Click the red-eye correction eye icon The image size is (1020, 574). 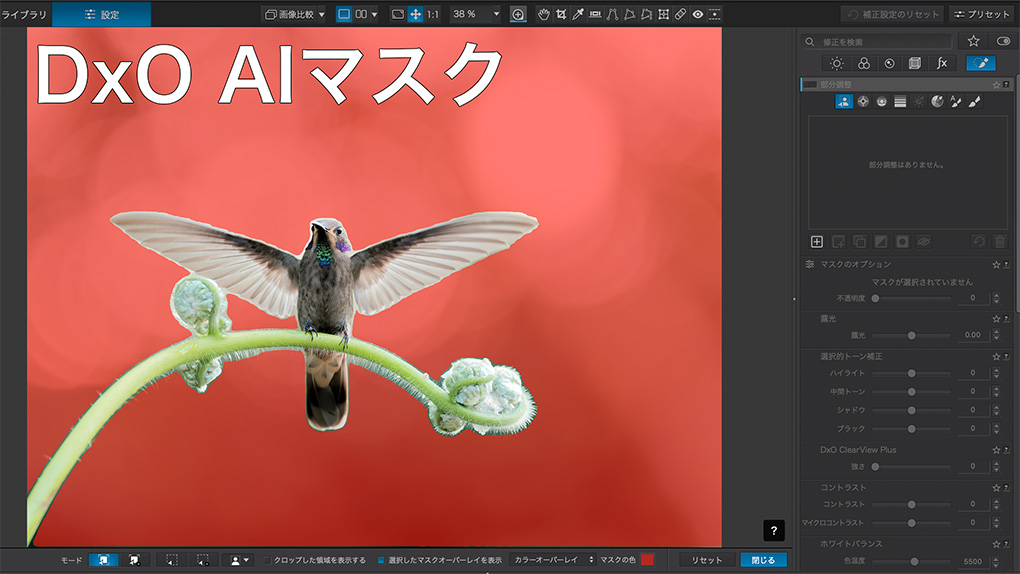[697, 14]
